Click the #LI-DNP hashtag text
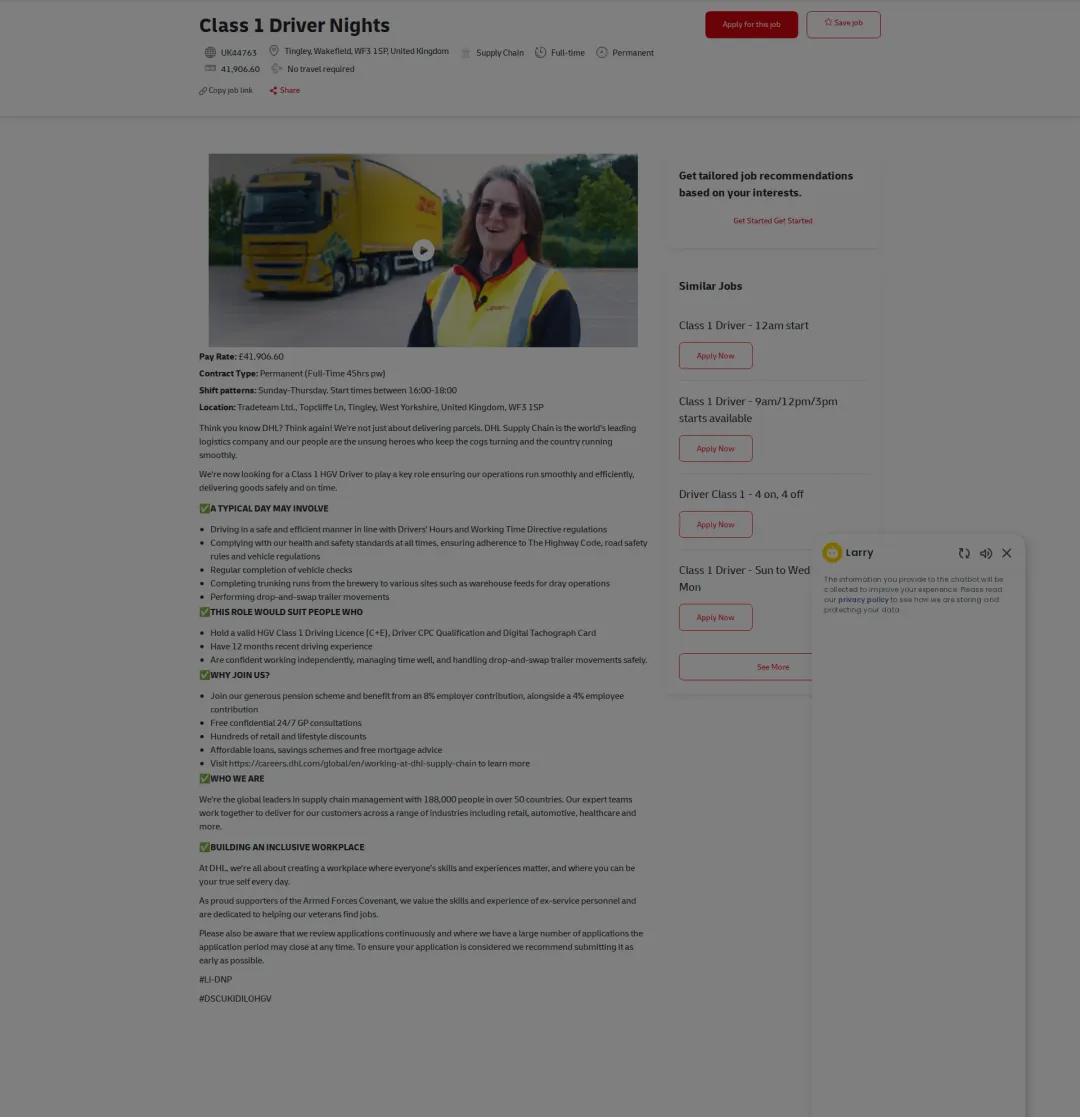The height and width of the screenshot is (1117, 1080). 215,980
